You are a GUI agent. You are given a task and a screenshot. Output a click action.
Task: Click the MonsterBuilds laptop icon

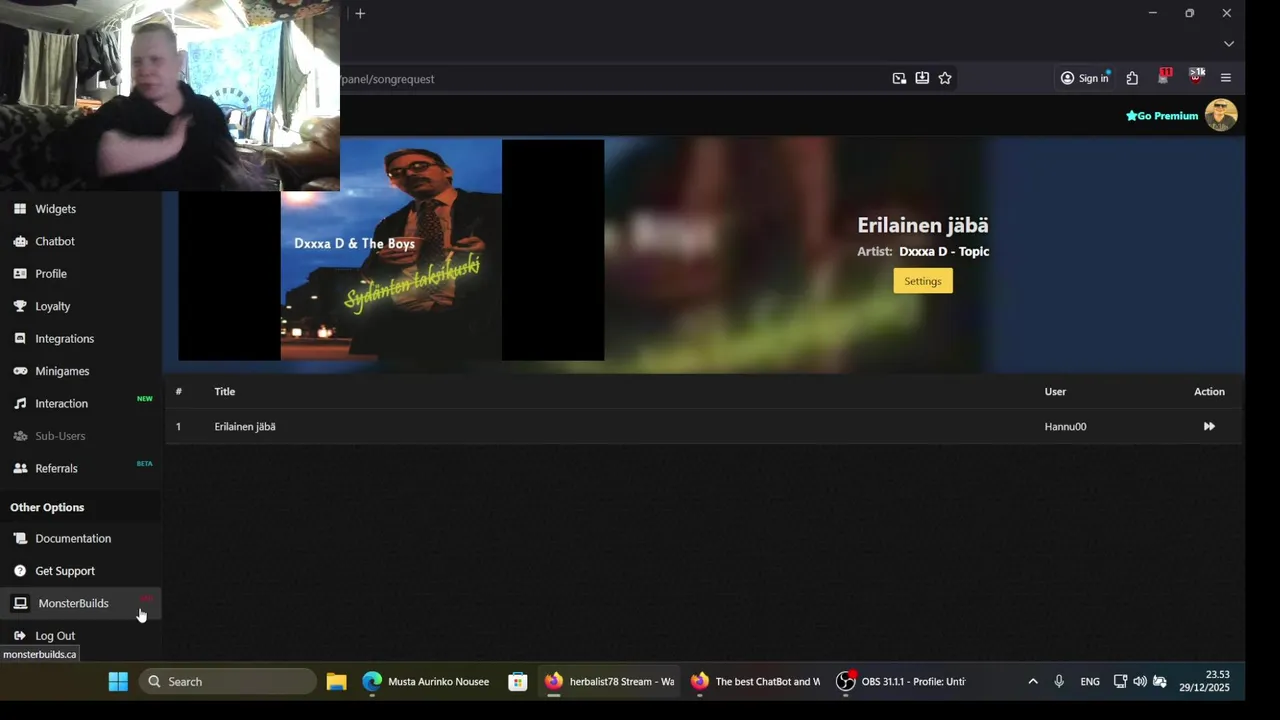coord(20,603)
